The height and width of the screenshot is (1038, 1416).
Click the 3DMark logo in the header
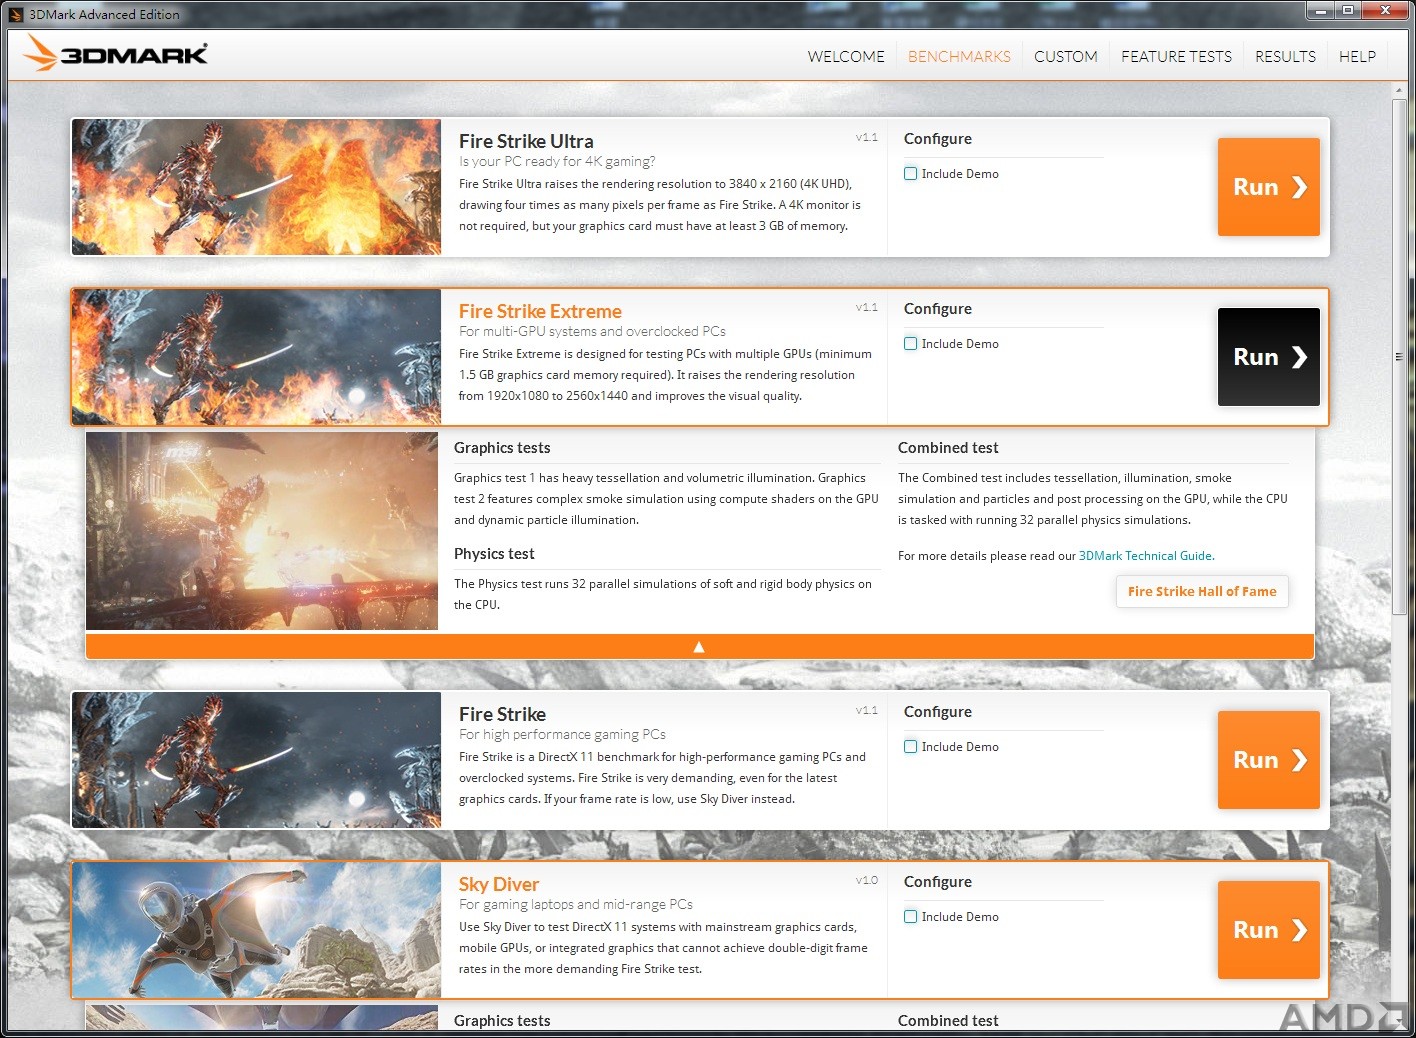(x=116, y=53)
